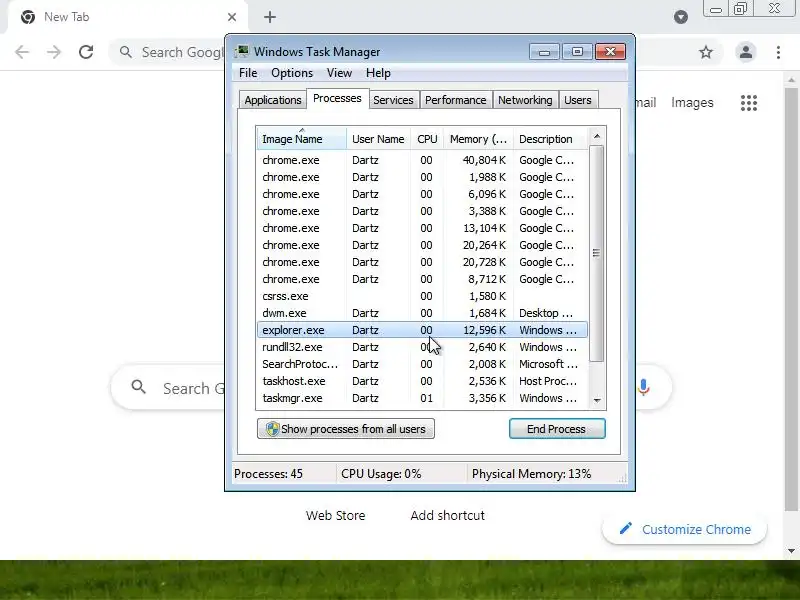Viewport: 800px width, 600px height.
Task: Click Add shortcut on new tab page
Action: tap(447, 515)
